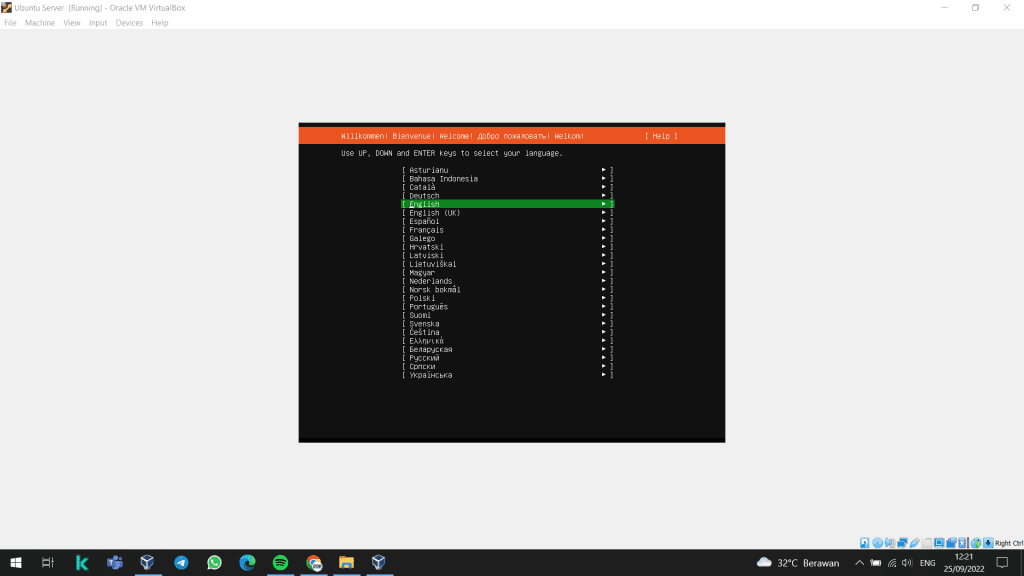Open the 32°C Berawan weather widget
Viewport: 1024px width, 576px height.
[798, 563]
